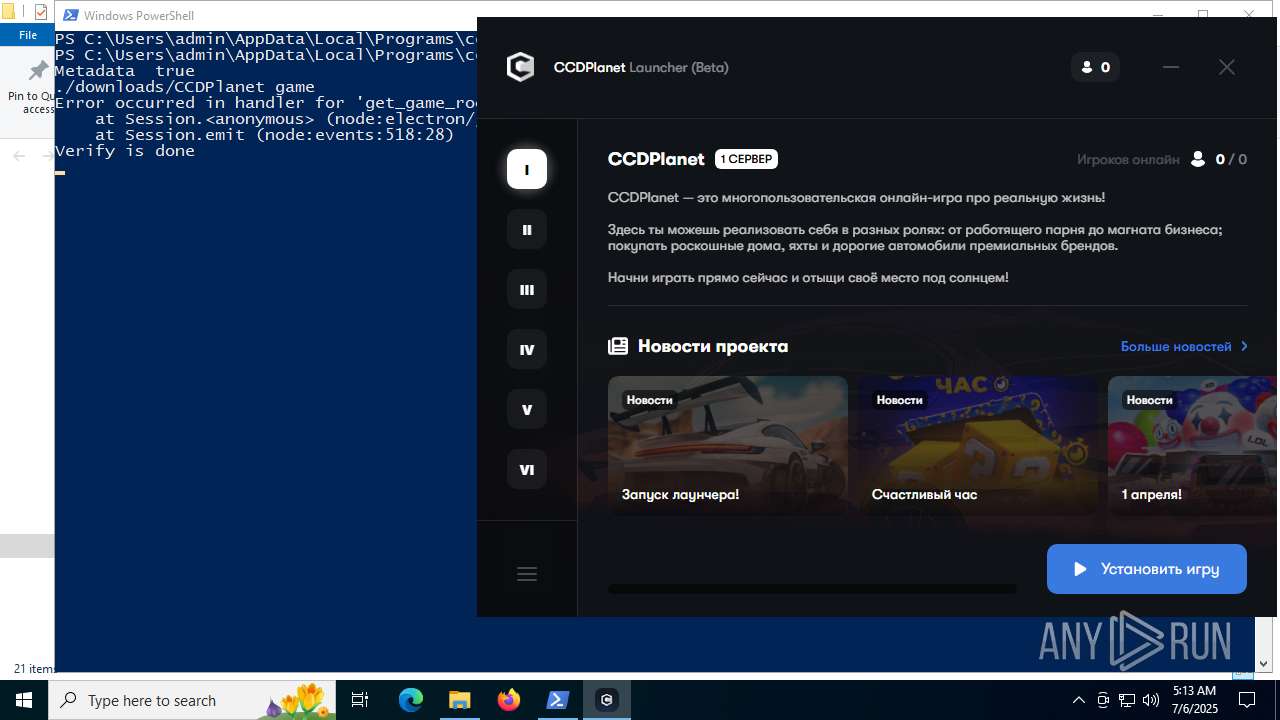The height and width of the screenshot is (720, 1280).
Task: Click the 'Verify is done' line in PowerShell
Action: pos(125,151)
